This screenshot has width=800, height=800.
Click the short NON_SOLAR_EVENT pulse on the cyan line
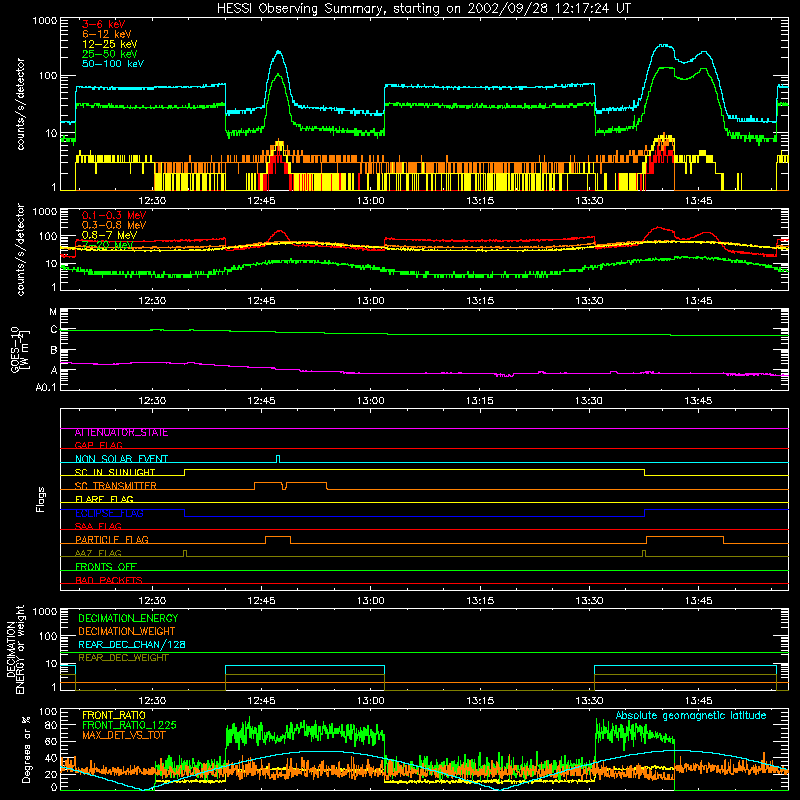tap(278, 459)
